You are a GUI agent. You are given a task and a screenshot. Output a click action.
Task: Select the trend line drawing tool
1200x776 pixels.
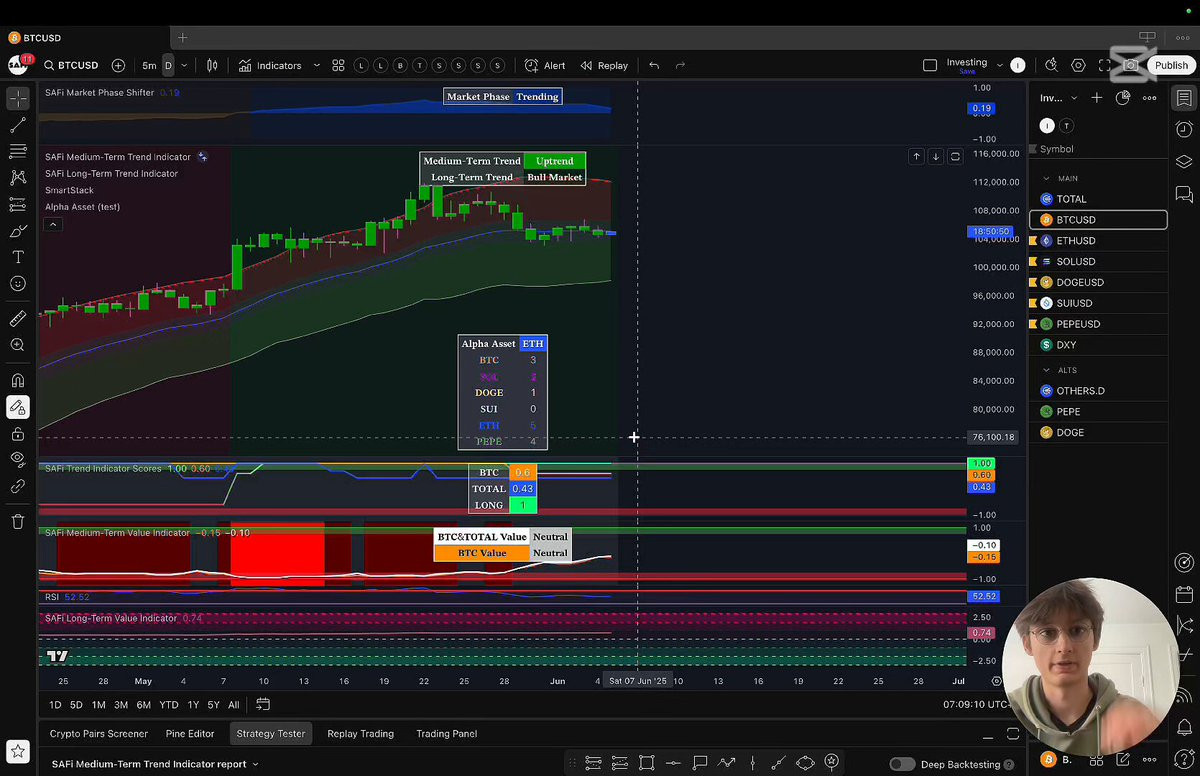point(18,125)
